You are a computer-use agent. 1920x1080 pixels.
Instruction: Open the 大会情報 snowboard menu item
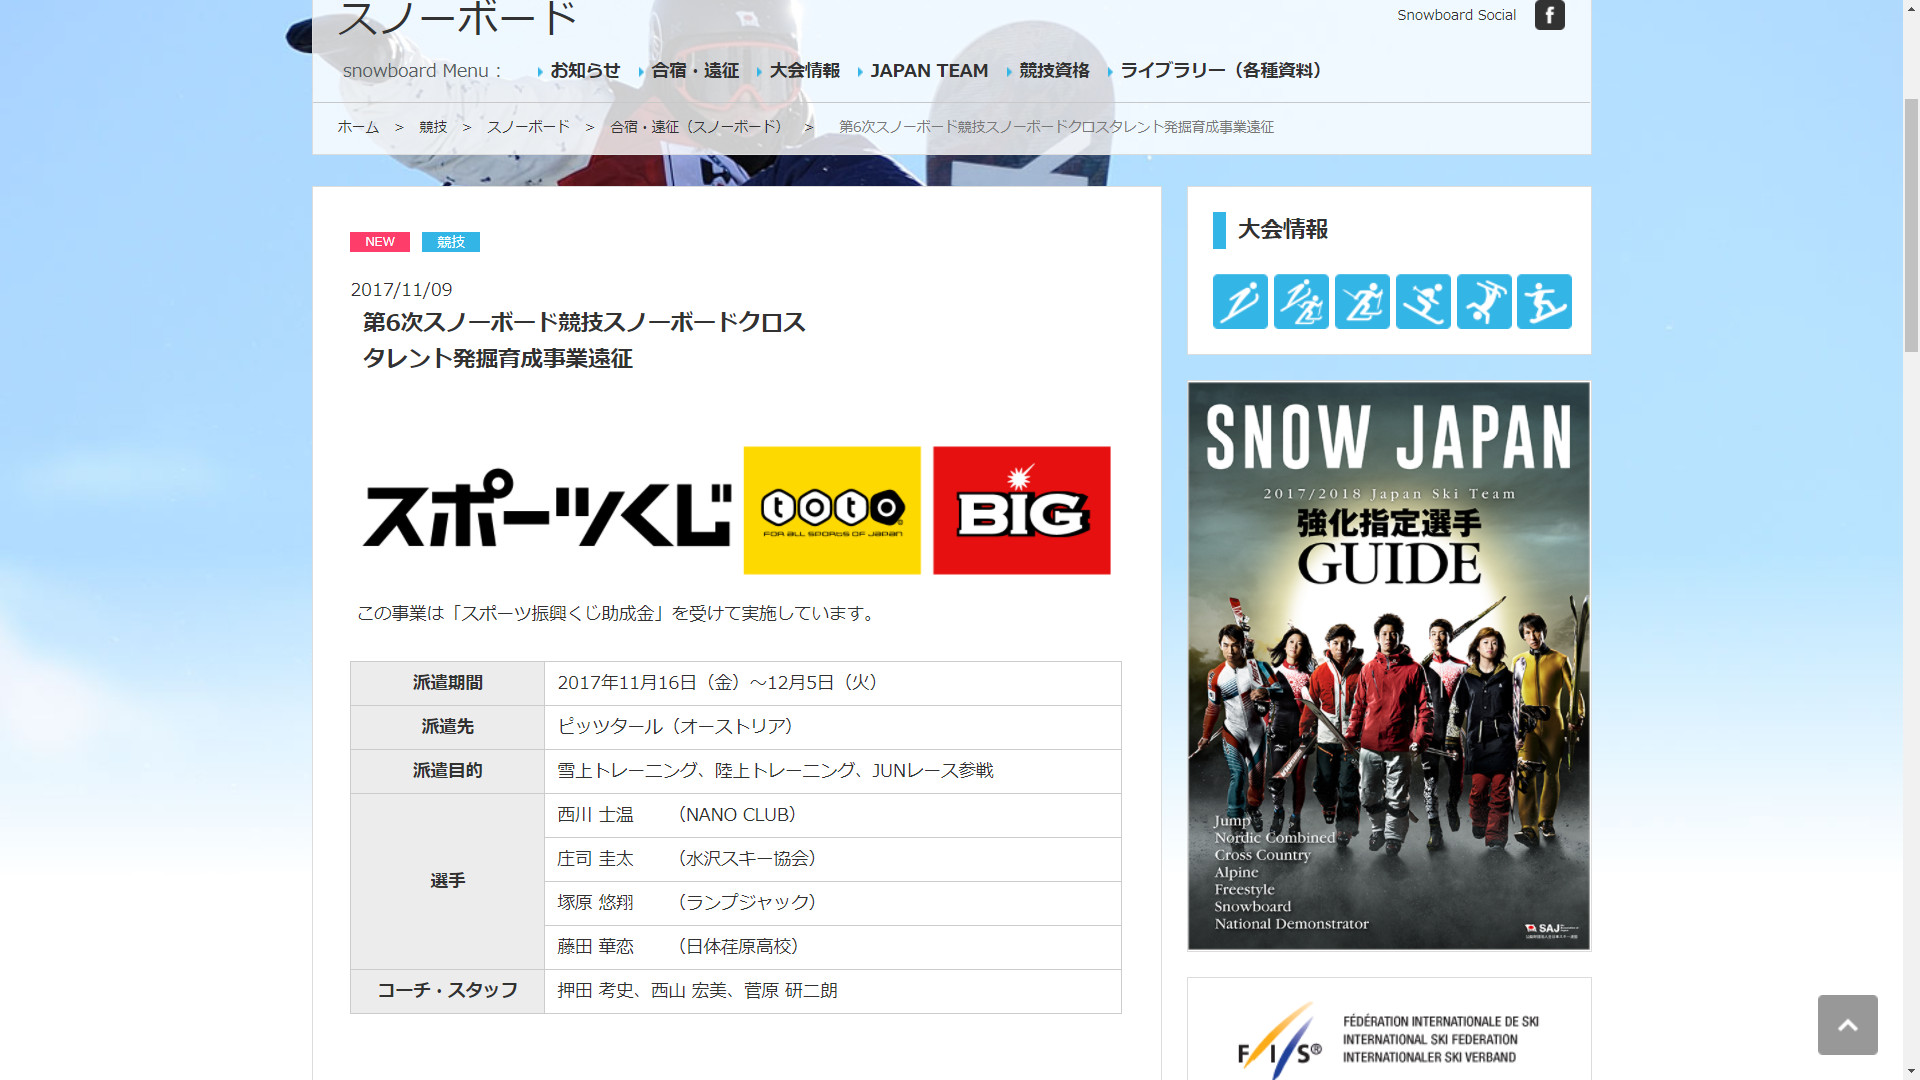[x=804, y=71]
